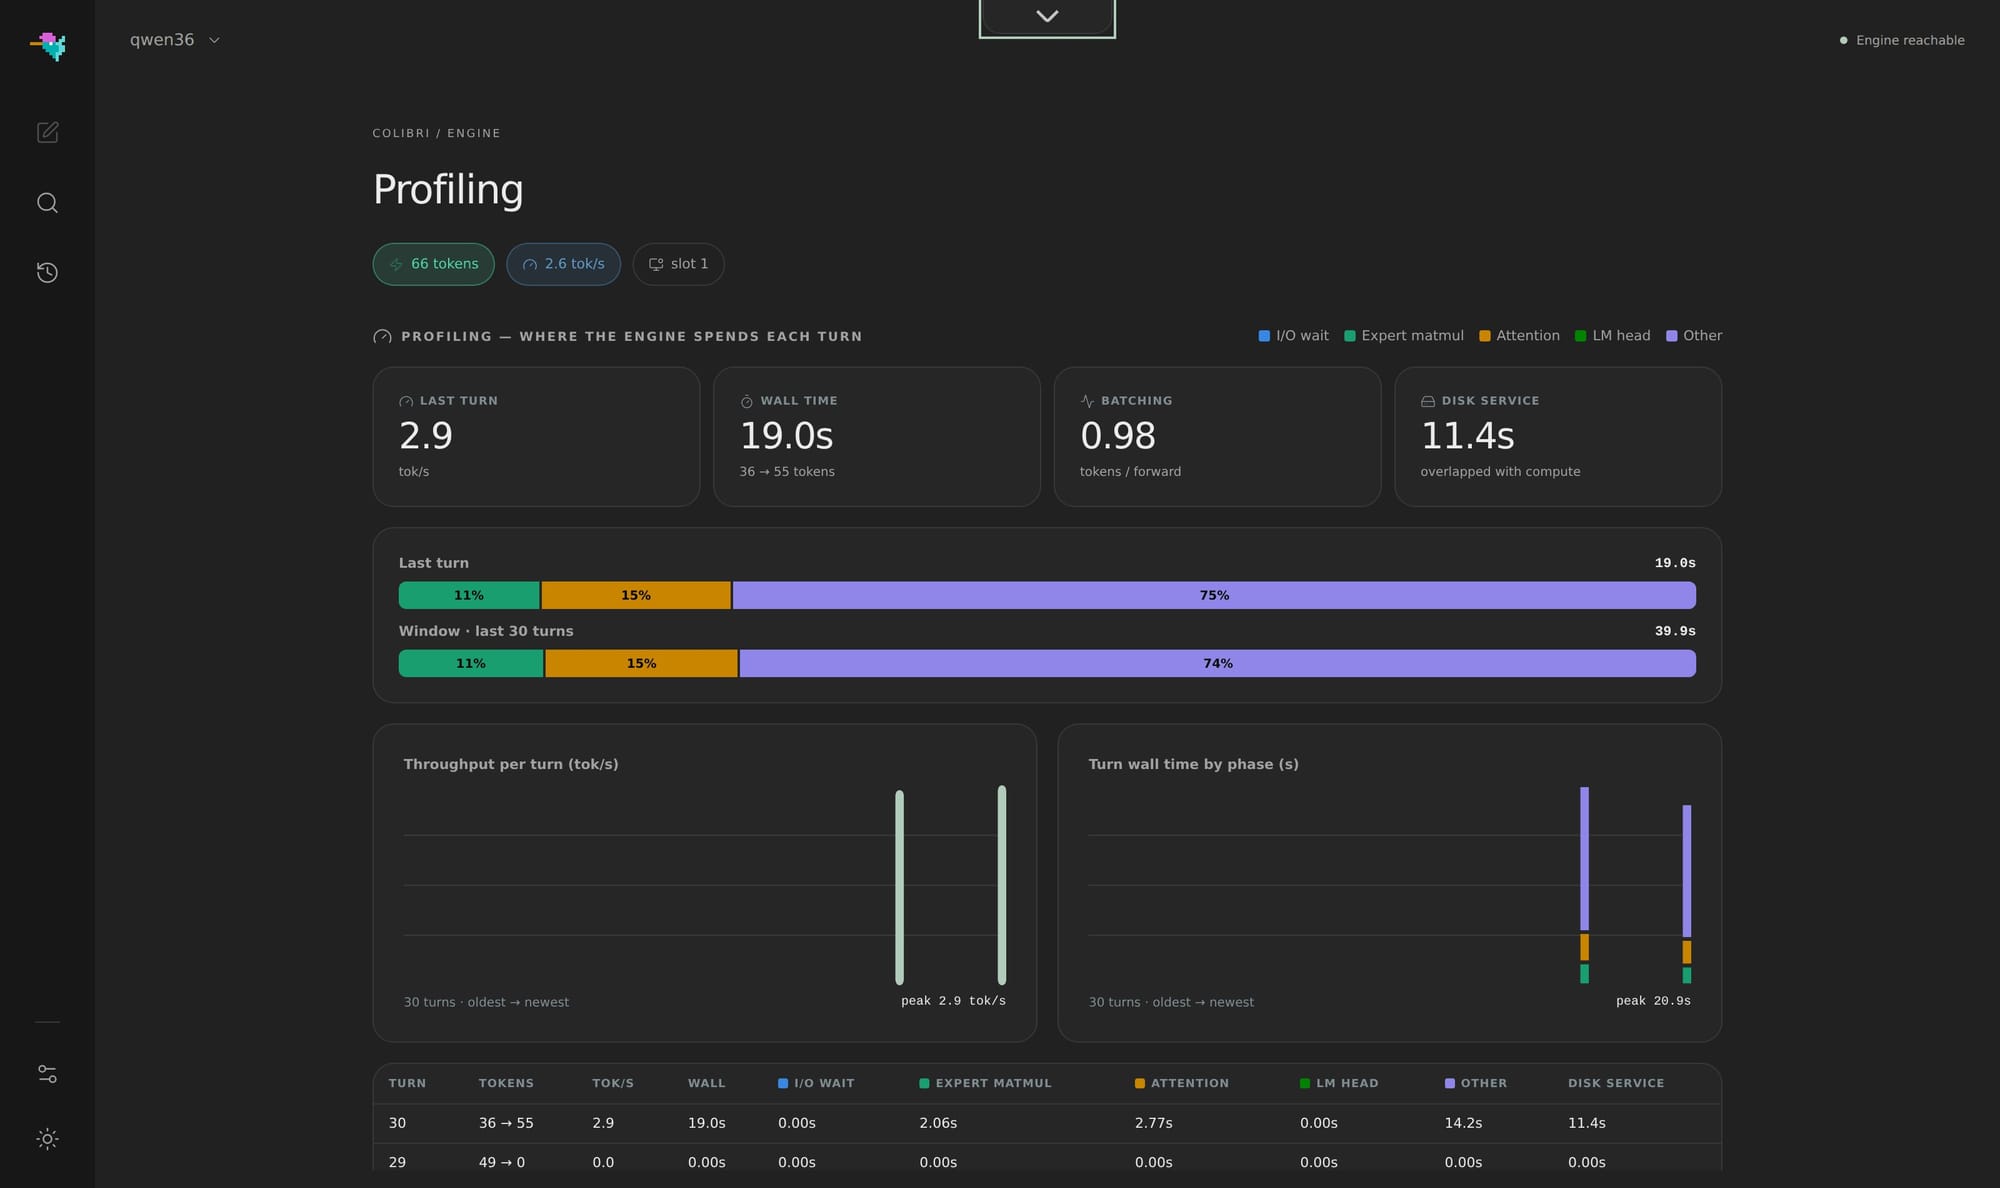The height and width of the screenshot is (1188, 2000).
Task: Click the Other legend swatch
Action: [1672, 336]
